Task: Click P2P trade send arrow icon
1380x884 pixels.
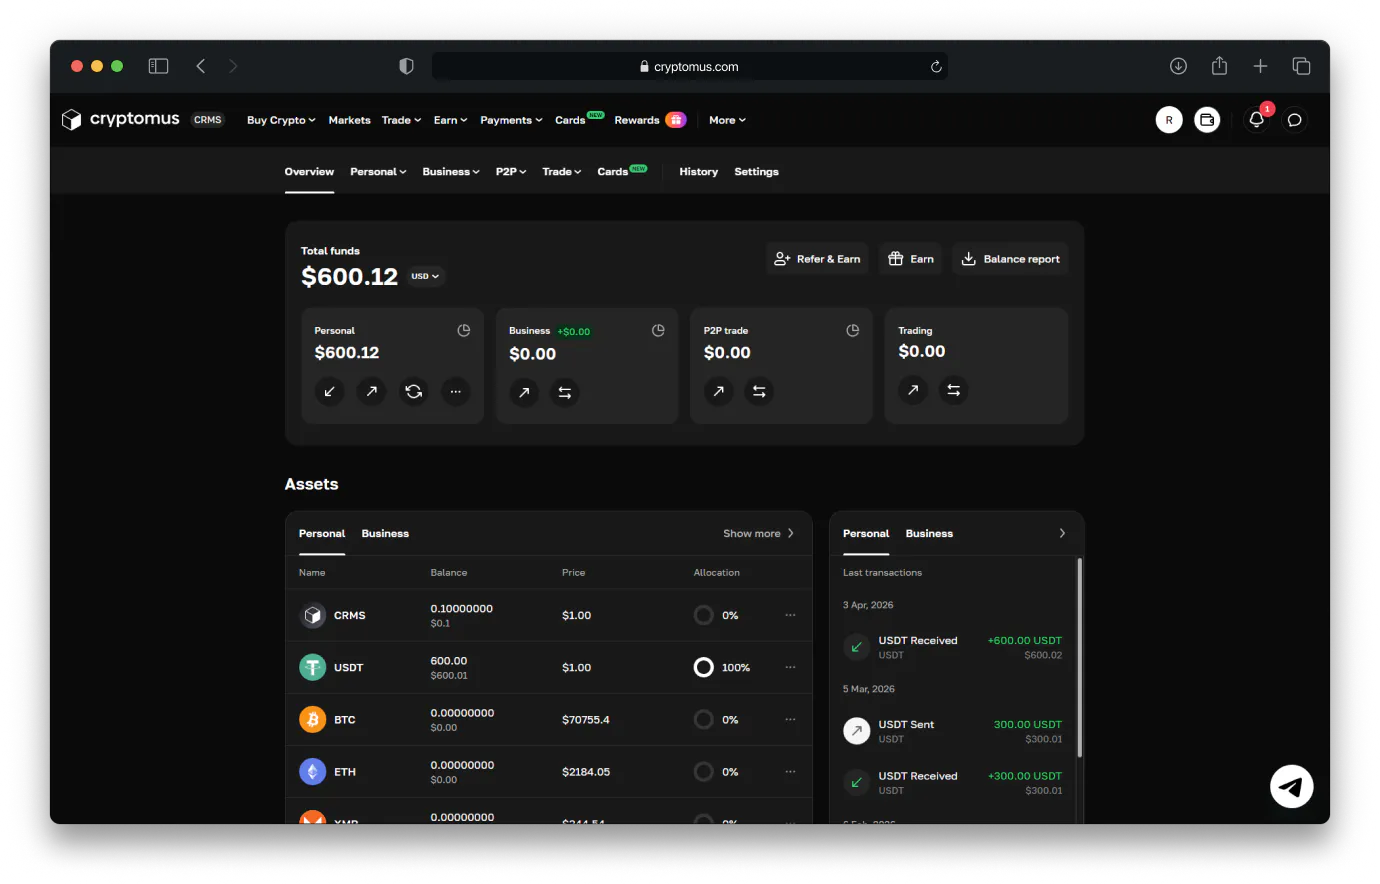Action: coord(718,391)
